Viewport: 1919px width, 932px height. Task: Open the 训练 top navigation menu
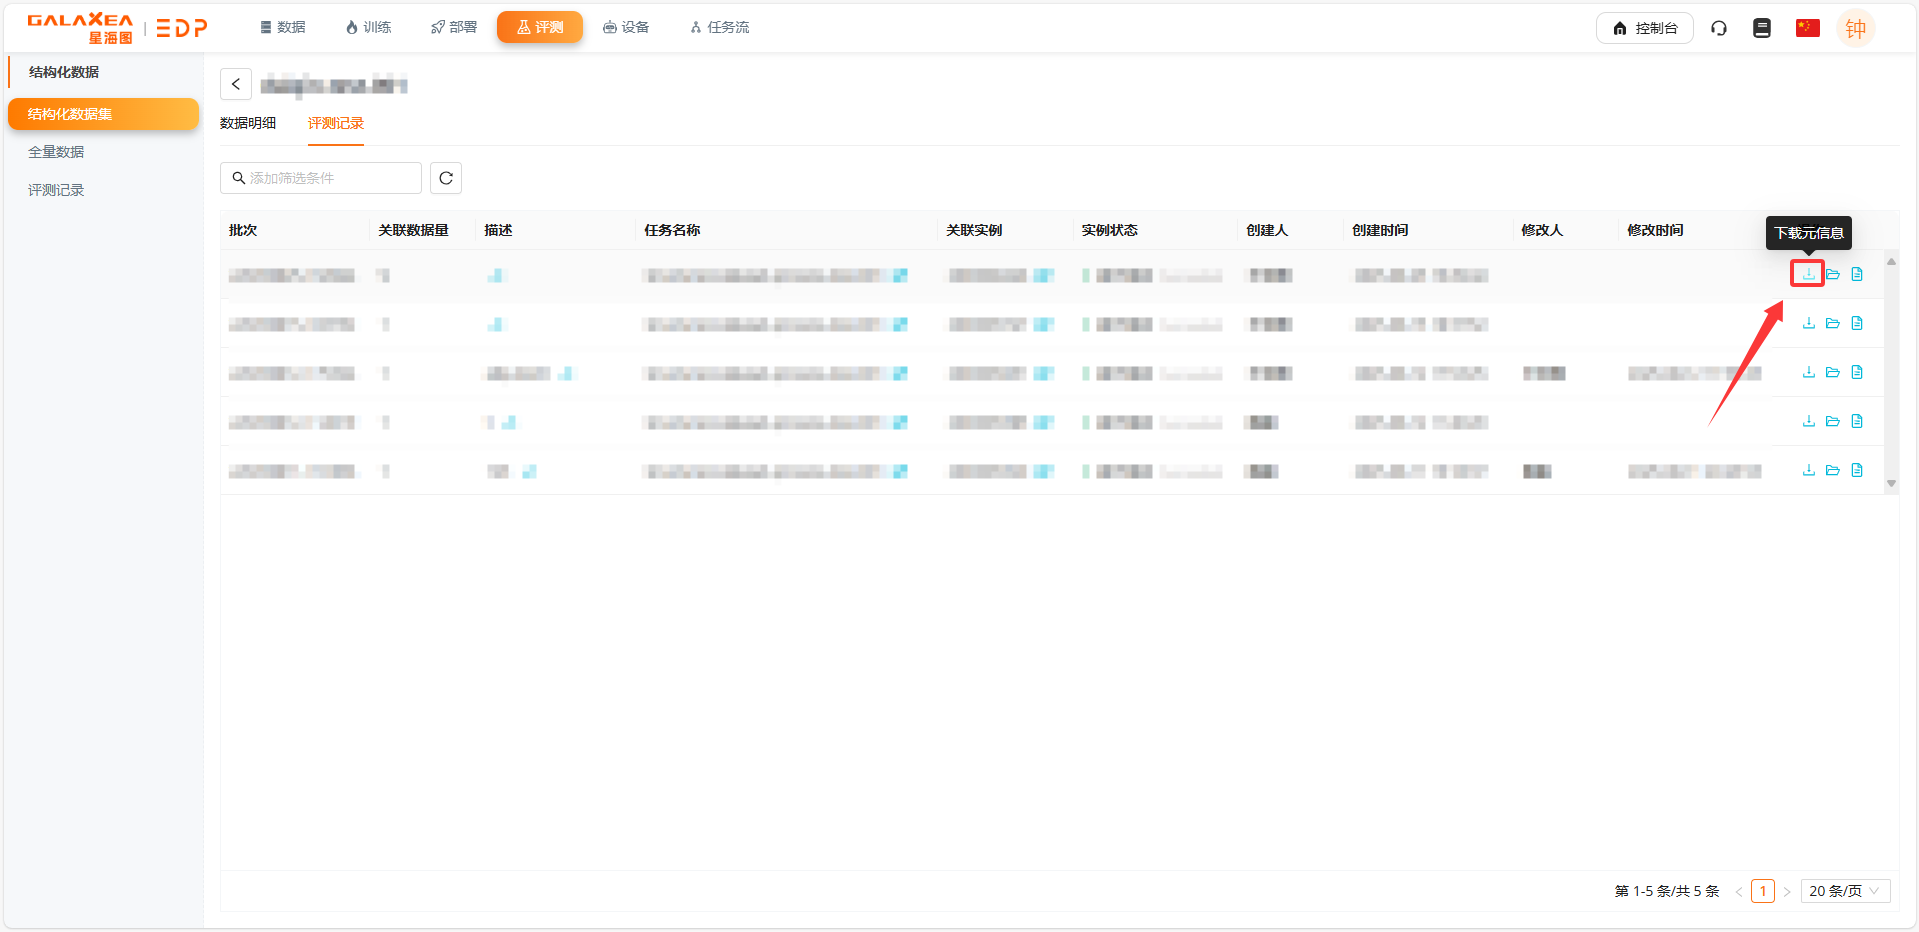368,27
